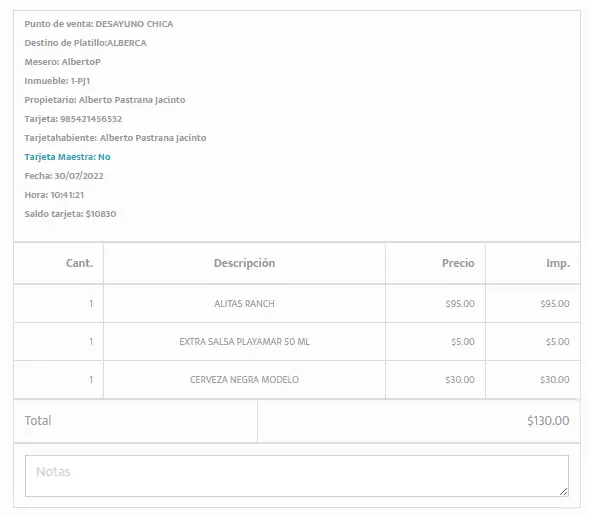Click the Punto de venta: DESAYUNO CHICA line
The width and height of the screenshot is (590, 516).
99,24
